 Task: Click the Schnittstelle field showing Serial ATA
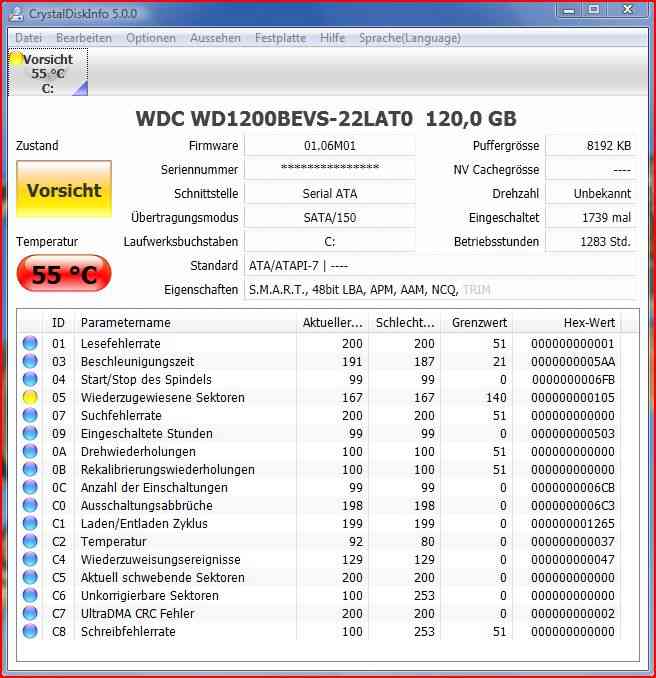(x=330, y=193)
